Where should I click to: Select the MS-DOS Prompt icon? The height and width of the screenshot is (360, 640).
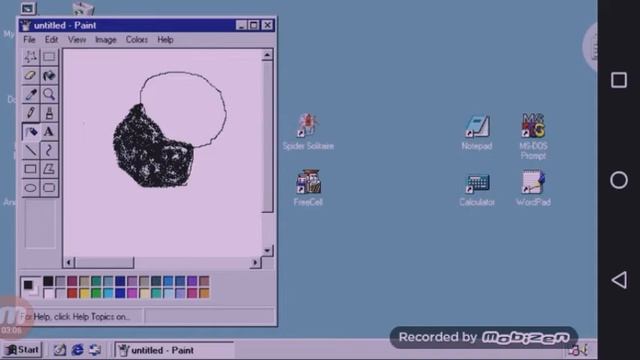[533, 136]
